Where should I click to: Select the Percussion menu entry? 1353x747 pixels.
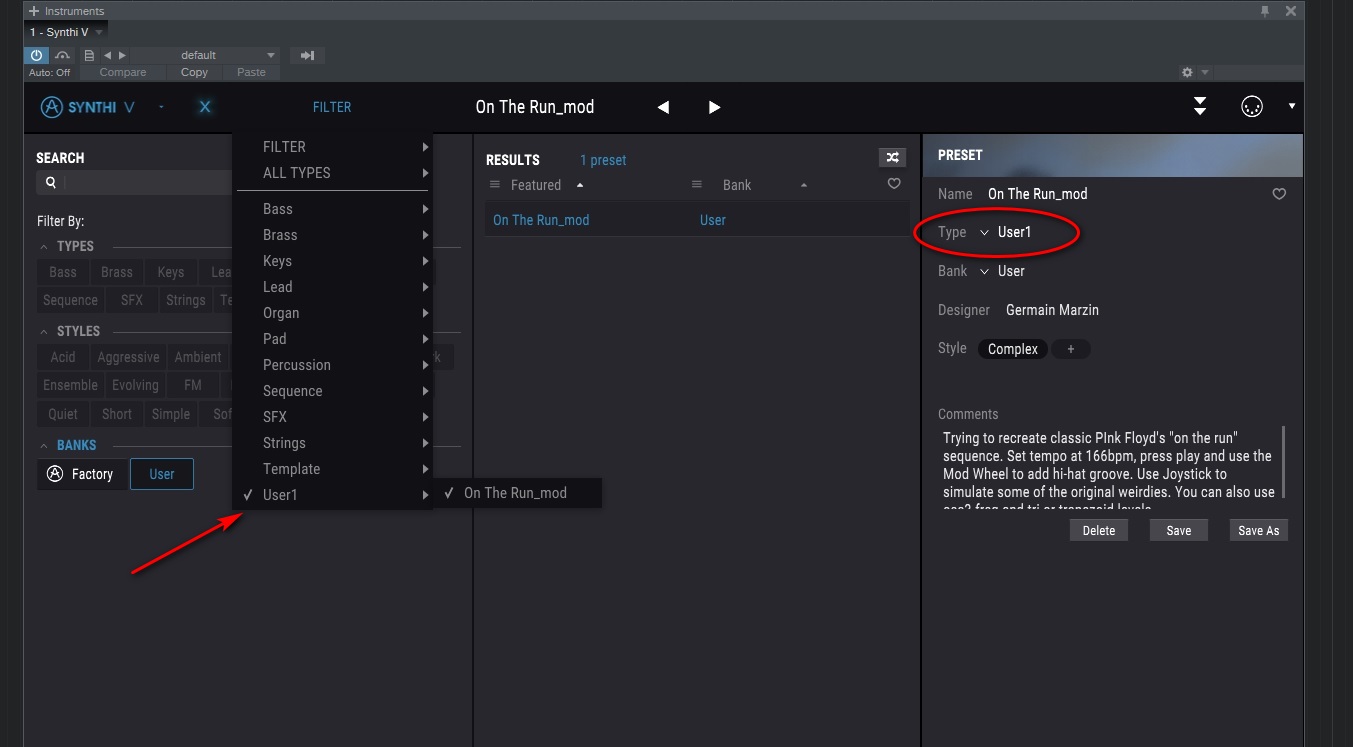pos(297,365)
